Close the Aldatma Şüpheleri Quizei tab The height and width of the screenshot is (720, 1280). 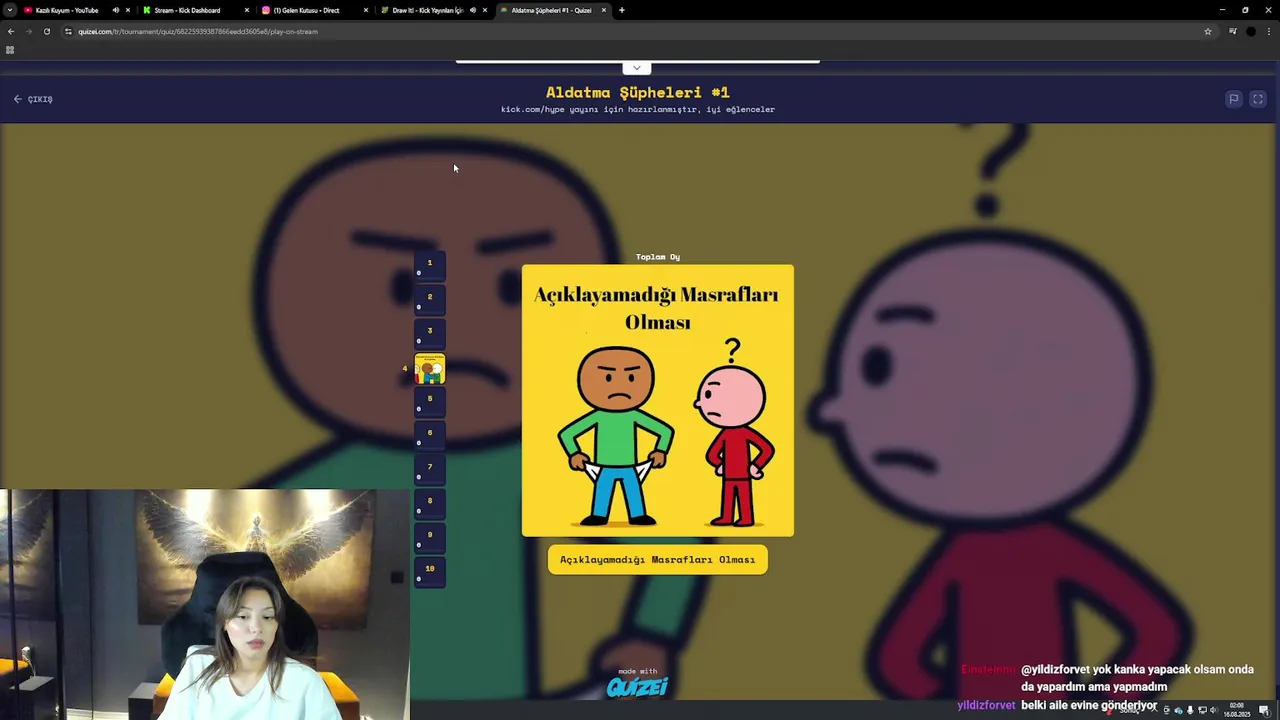point(603,10)
